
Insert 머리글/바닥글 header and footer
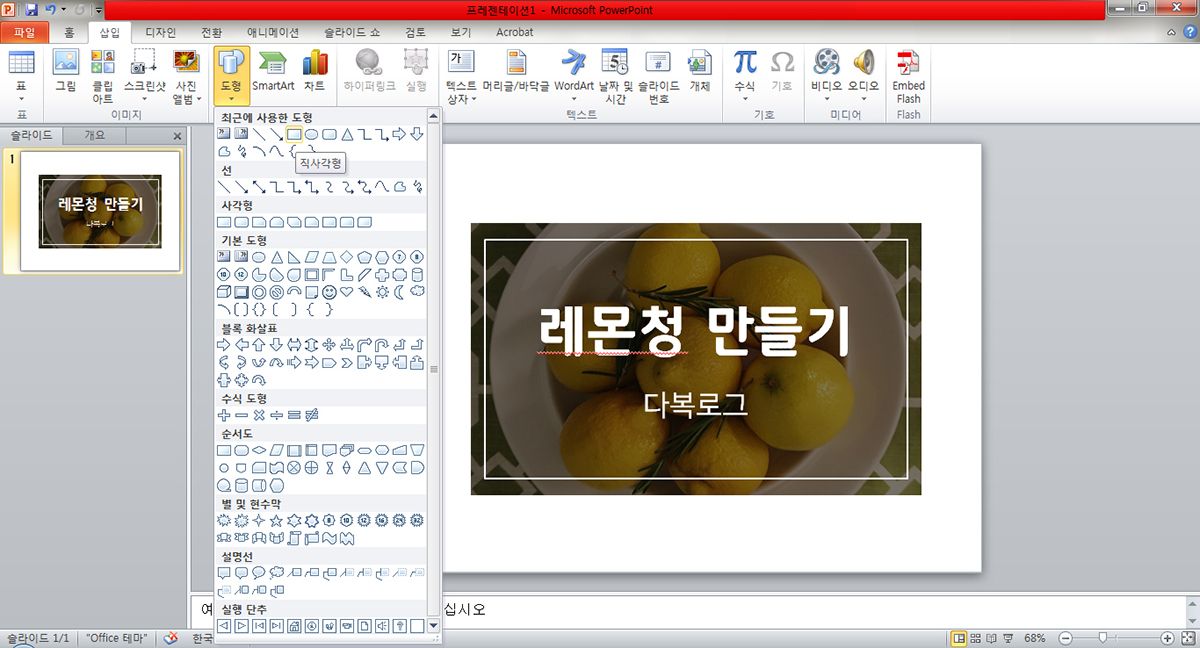[x=516, y=72]
